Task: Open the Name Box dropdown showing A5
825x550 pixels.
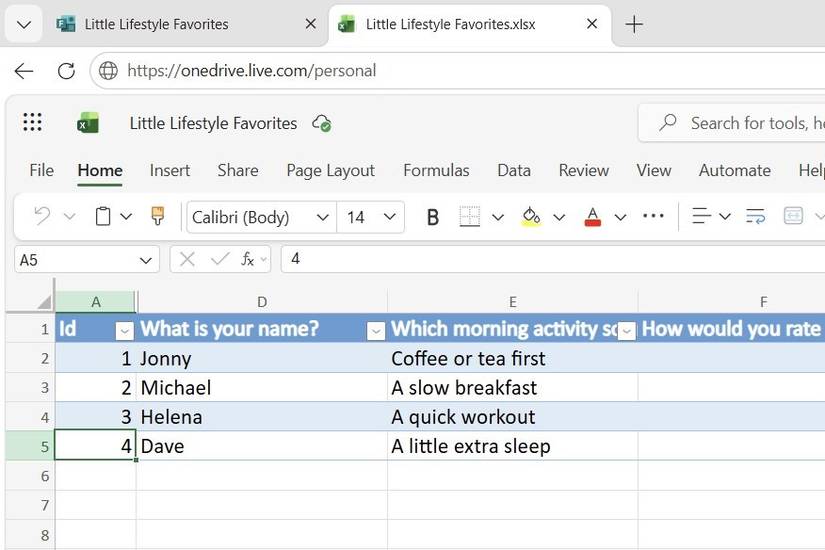Action: tap(146, 260)
